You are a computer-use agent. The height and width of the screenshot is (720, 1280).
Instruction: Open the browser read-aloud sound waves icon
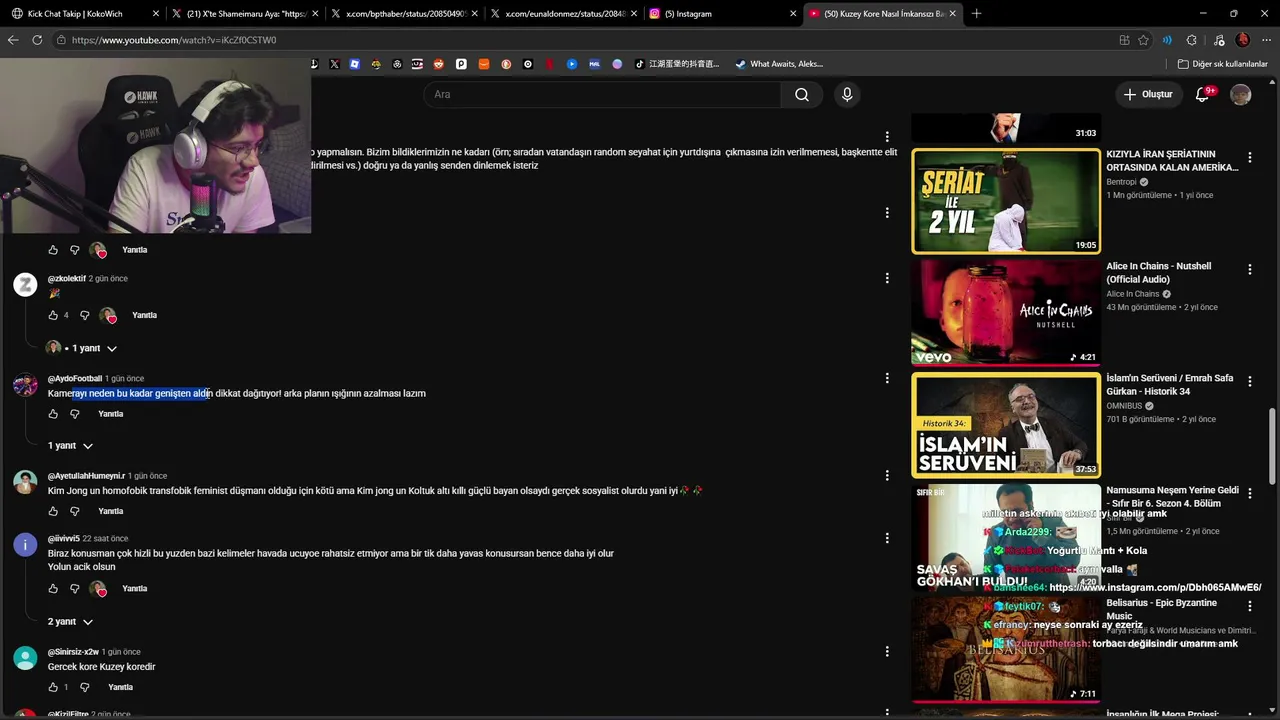pos(1167,40)
